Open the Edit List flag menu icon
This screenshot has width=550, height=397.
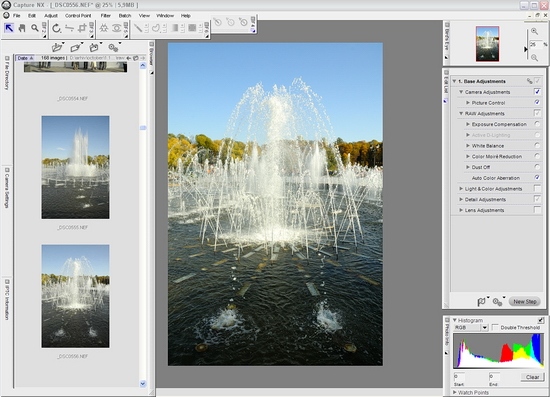tap(482, 302)
